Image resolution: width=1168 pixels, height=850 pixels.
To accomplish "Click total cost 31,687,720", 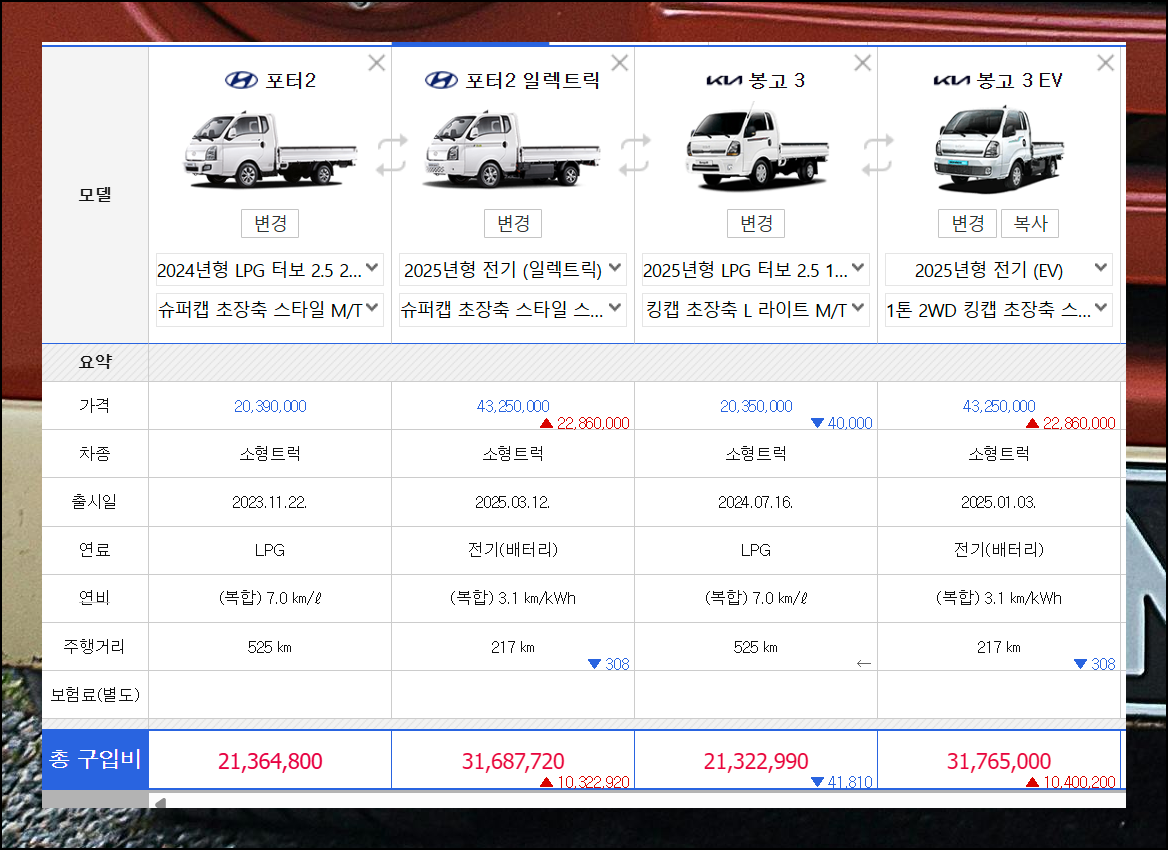I will click(x=512, y=761).
